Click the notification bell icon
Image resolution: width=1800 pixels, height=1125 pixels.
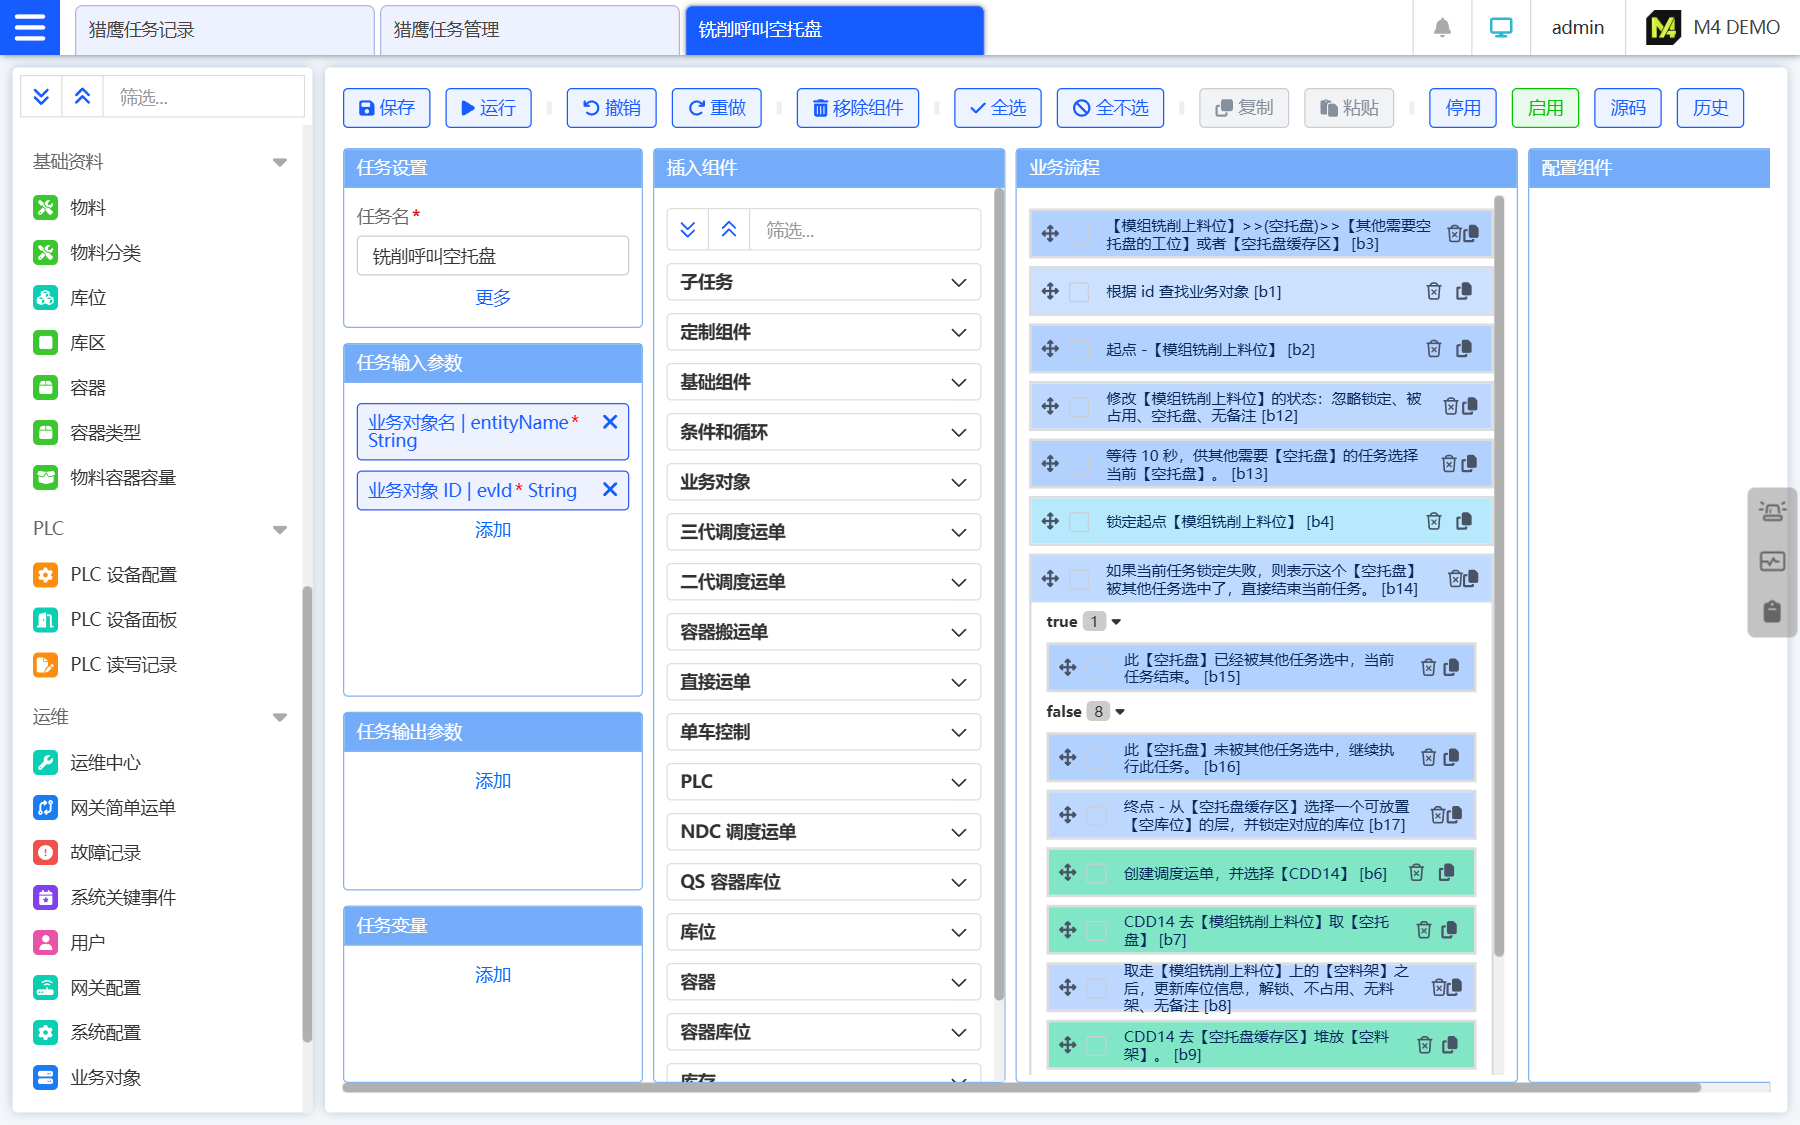click(x=1442, y=28)
